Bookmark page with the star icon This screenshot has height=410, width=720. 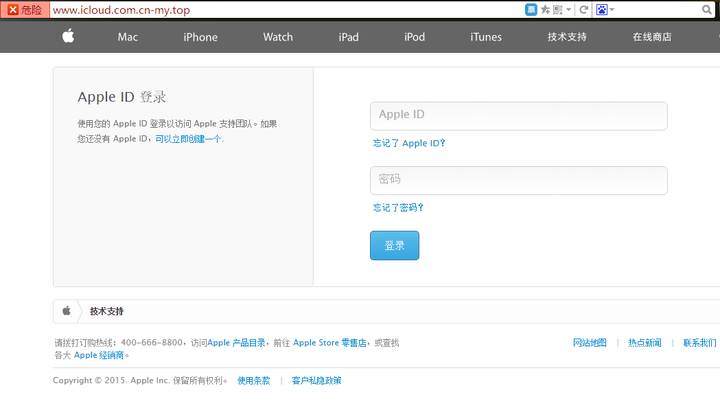545,10
